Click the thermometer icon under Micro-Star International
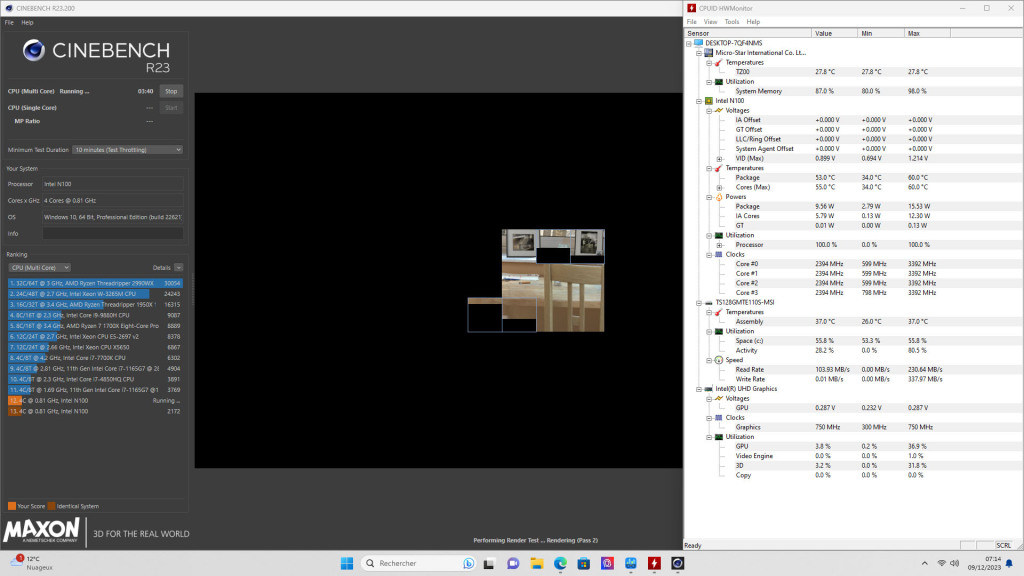This screenshot has width=1024, height=576. 718,63
